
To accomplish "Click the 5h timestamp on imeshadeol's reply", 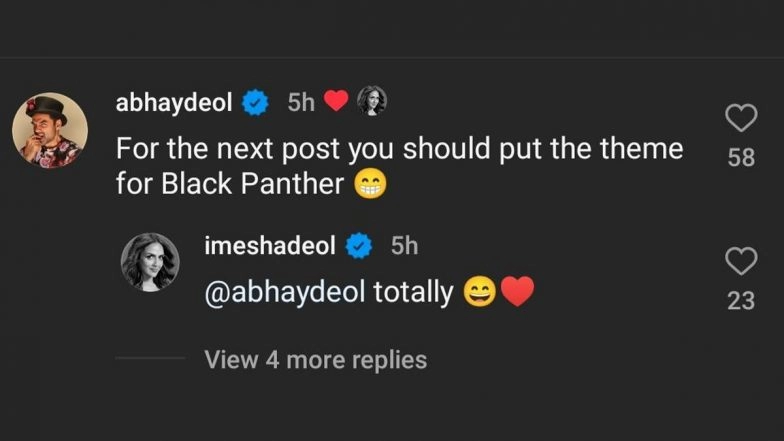I will pos(404,245).
